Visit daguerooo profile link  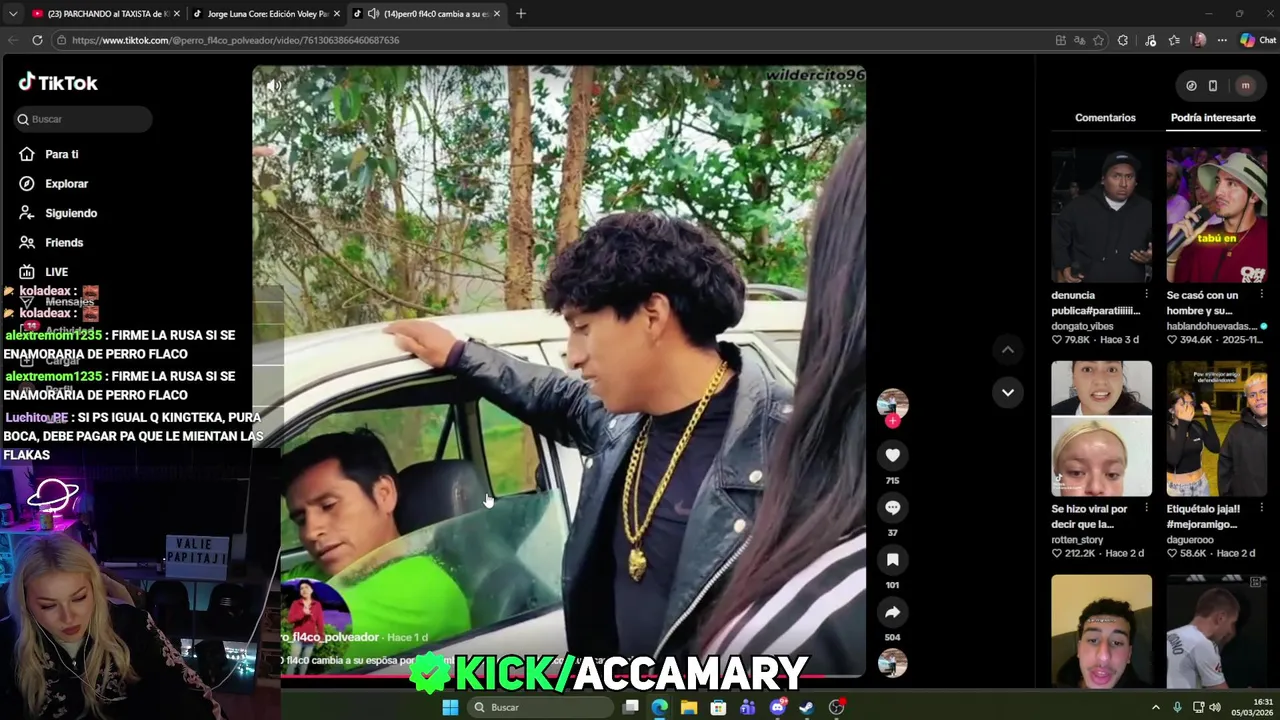click(1190, 539)
